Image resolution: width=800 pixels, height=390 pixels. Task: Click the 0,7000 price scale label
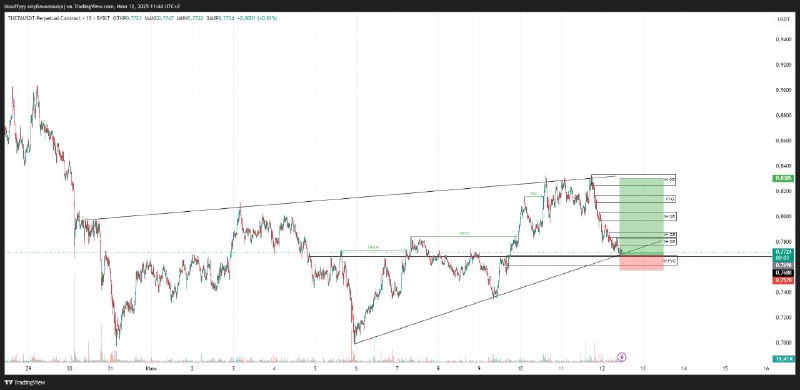click(x=783, y=343)
